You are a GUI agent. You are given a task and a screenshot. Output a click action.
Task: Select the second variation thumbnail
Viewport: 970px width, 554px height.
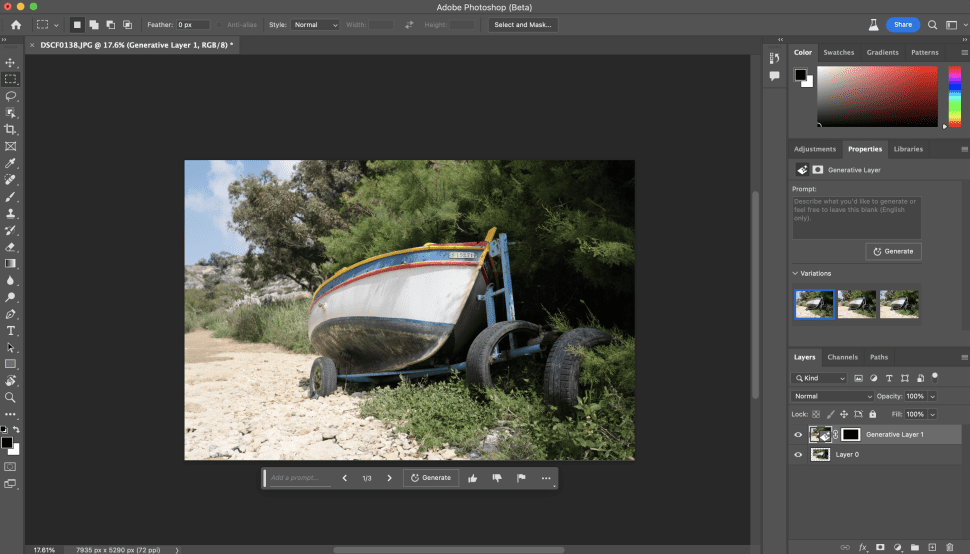tap(857, 304)
